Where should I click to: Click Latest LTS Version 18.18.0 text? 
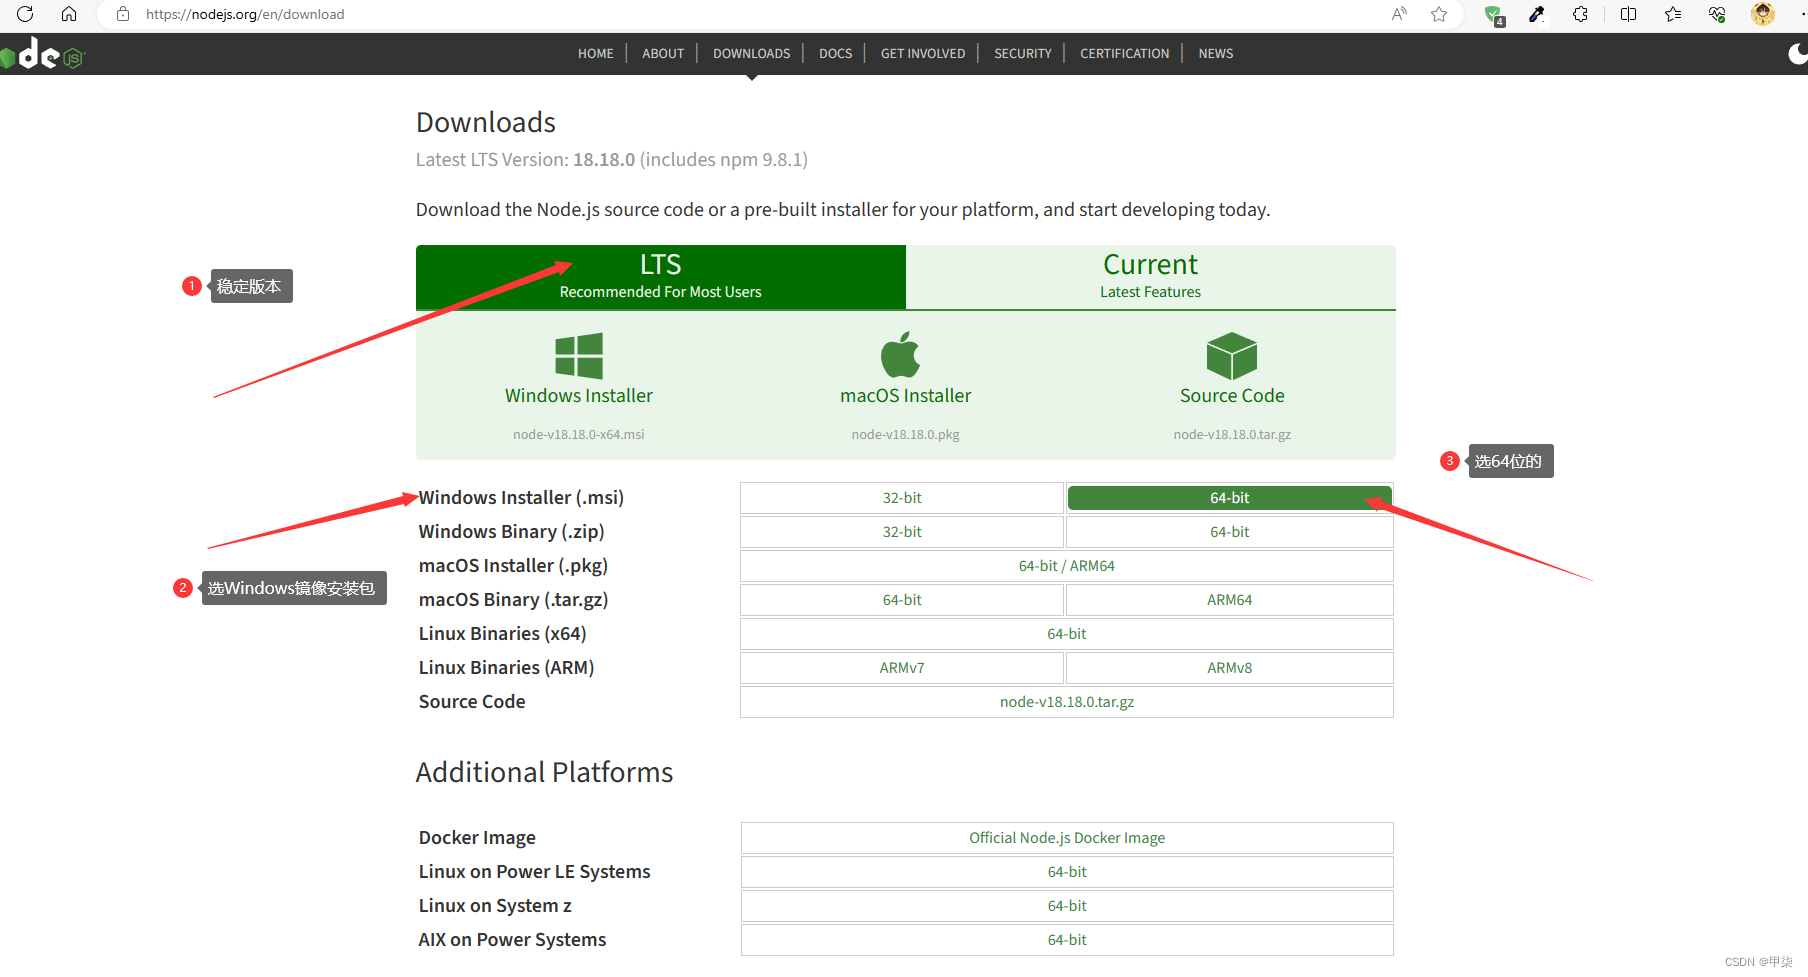click(612, 160)
